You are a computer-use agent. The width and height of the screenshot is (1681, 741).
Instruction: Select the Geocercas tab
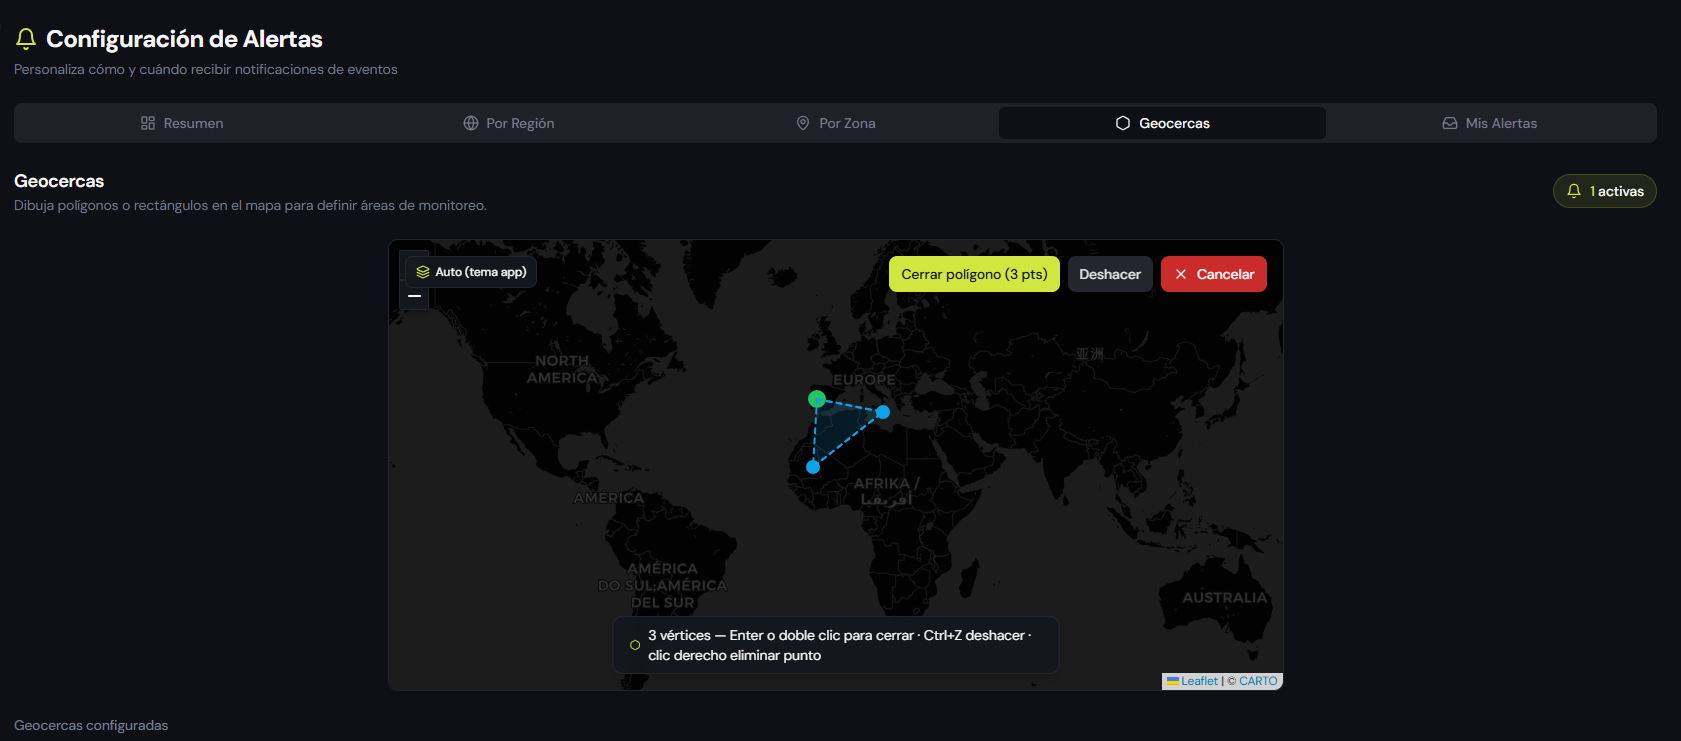point(1162,123)
